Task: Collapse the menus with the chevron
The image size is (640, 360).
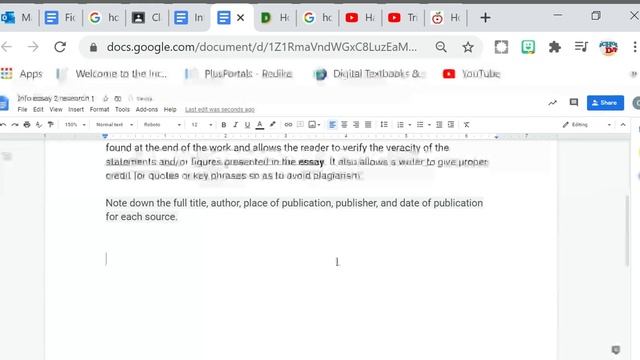Action: [623, 124]
